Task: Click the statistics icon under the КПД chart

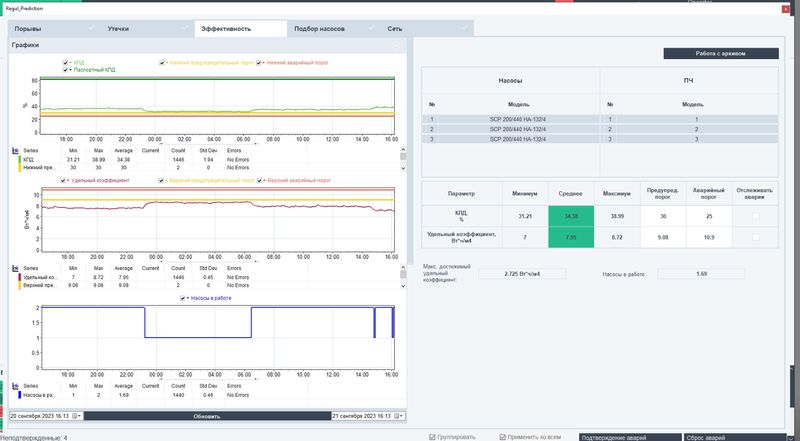Action: pos(14,150)
